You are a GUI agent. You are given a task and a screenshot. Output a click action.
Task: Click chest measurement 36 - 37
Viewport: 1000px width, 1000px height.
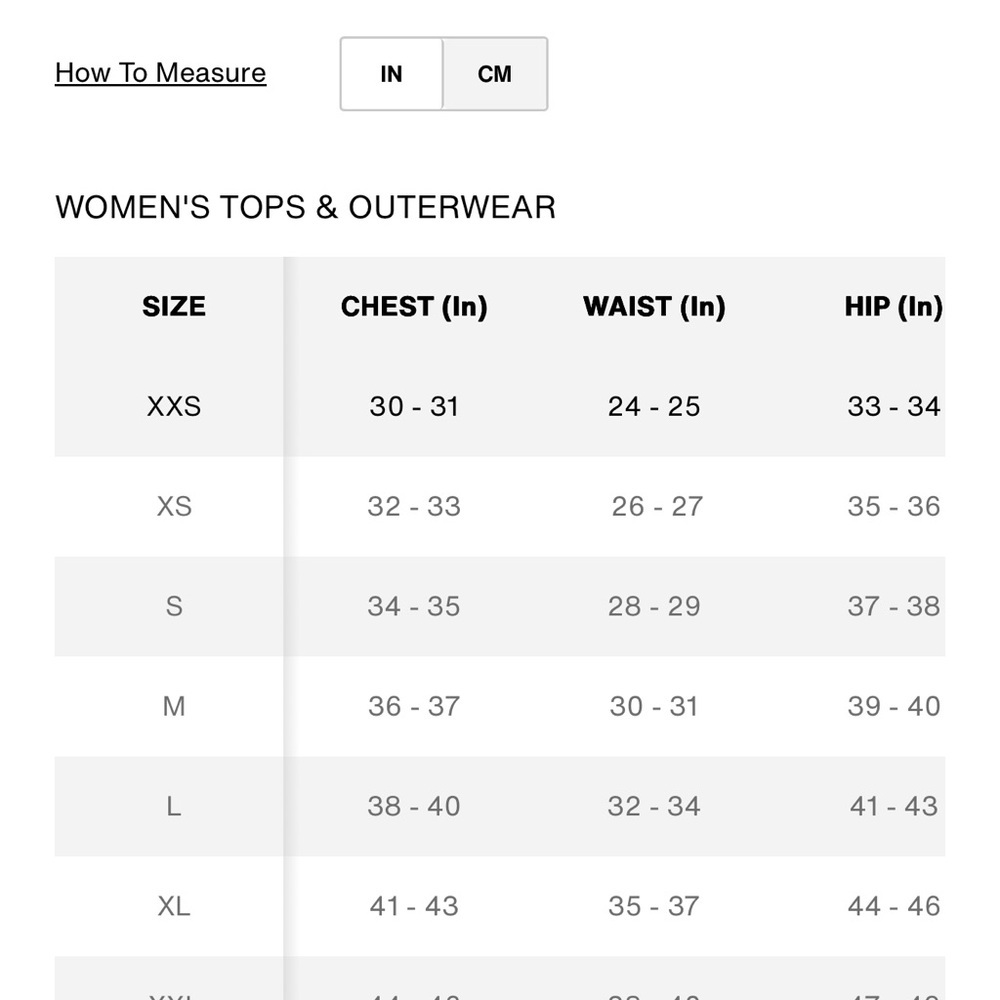pyautogui.click(x=414, y=707)
